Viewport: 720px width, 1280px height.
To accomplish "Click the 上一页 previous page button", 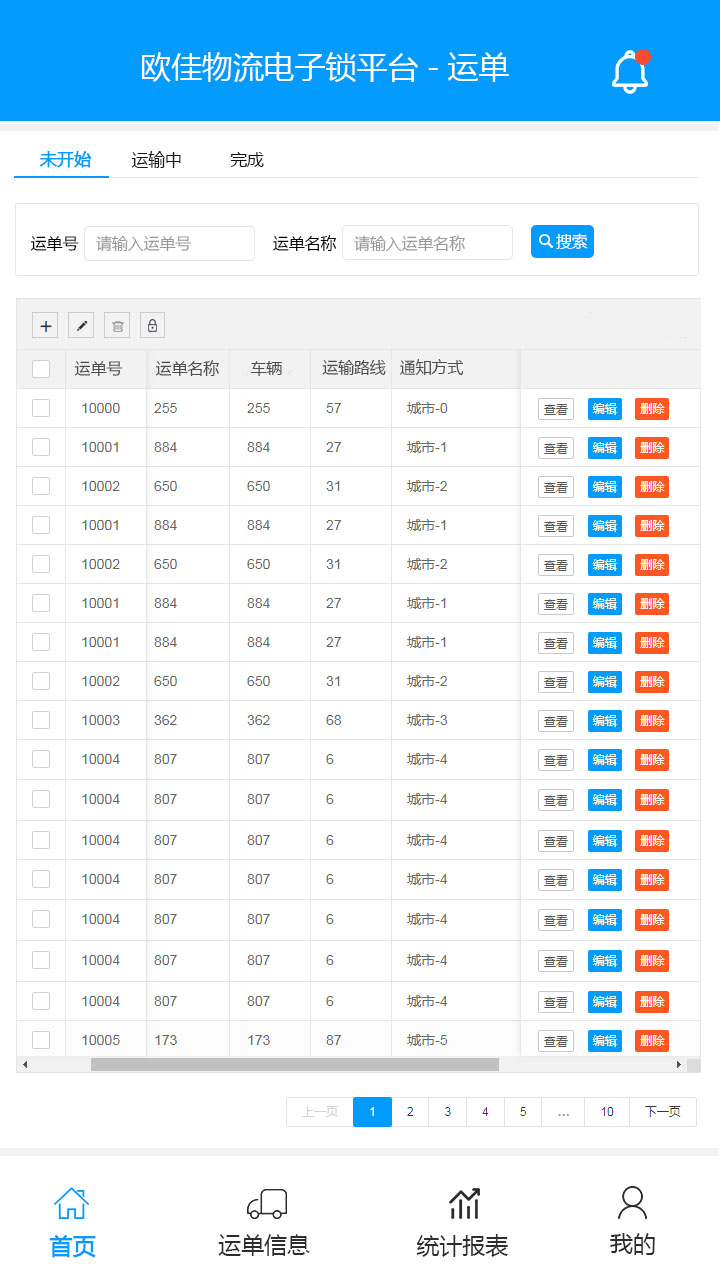I will (320, 1112).
